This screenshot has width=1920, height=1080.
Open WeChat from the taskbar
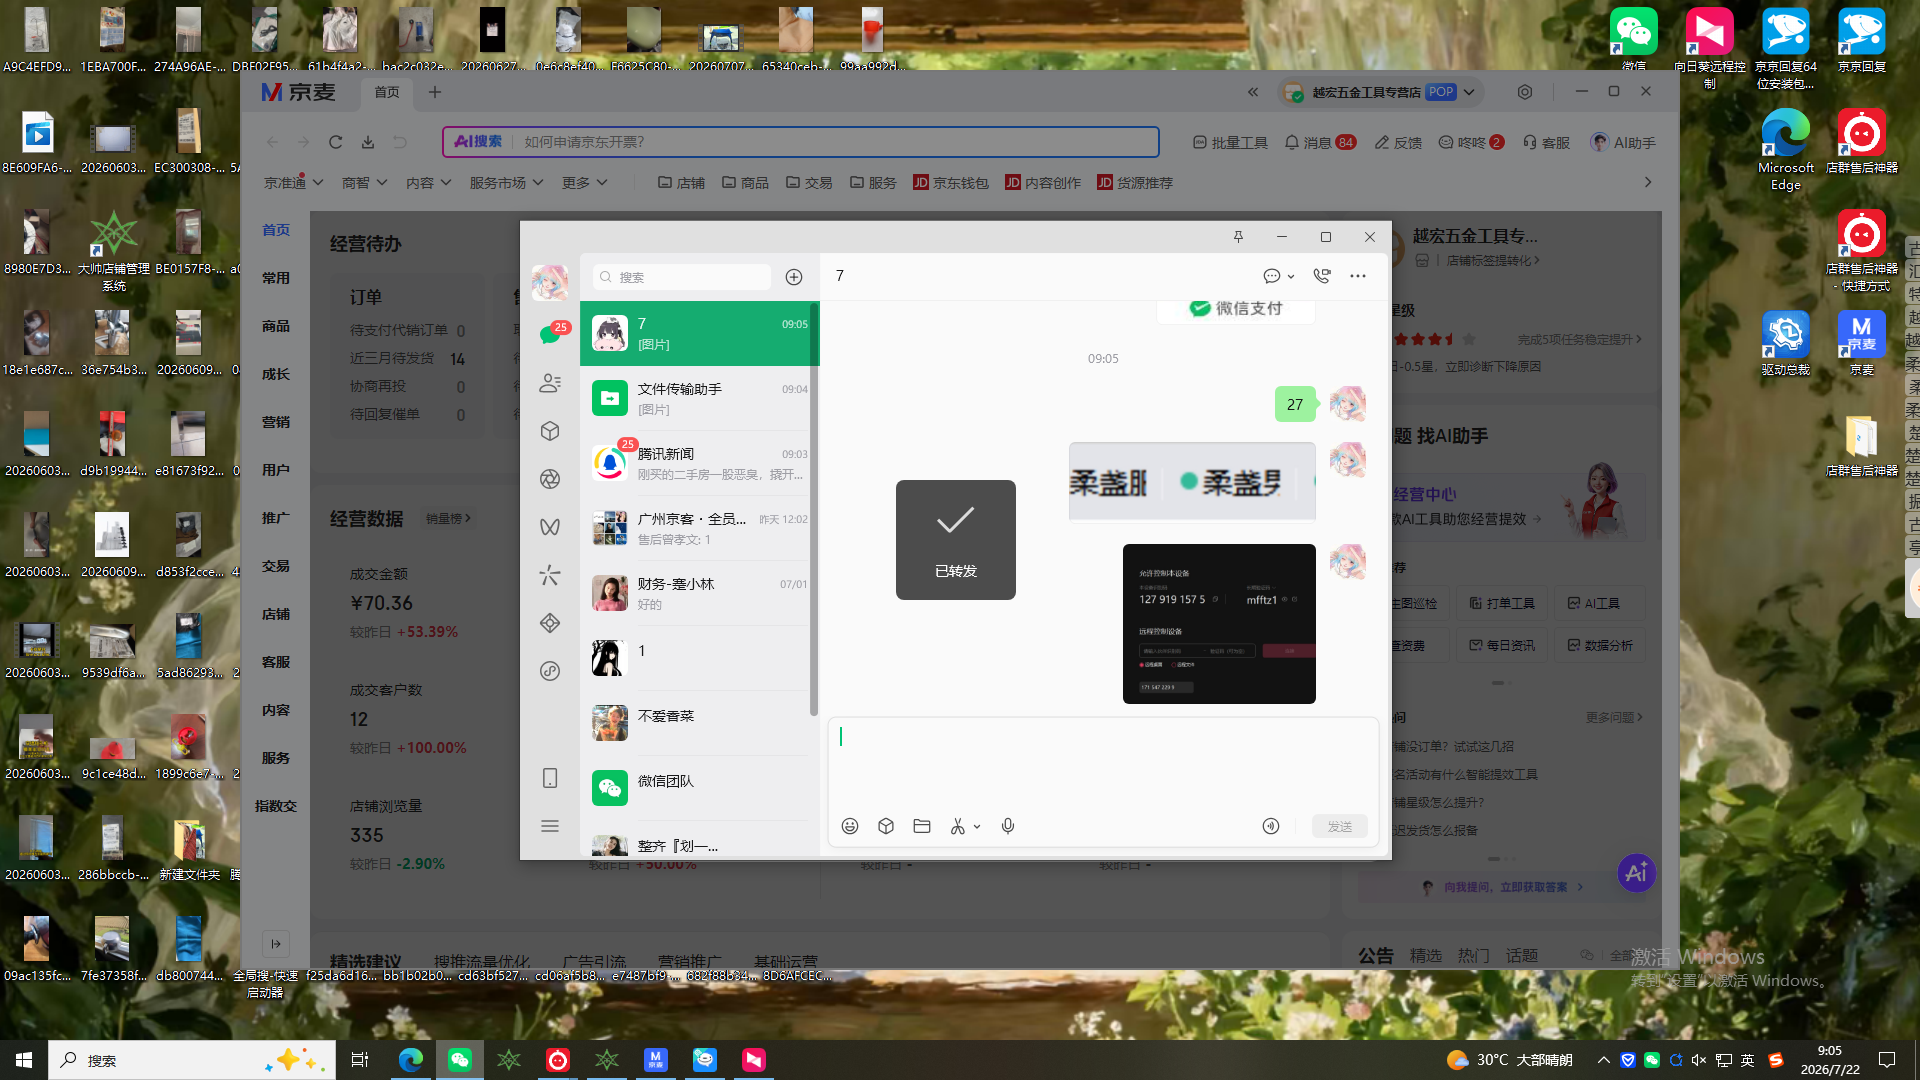click(x=460, y=1060)
